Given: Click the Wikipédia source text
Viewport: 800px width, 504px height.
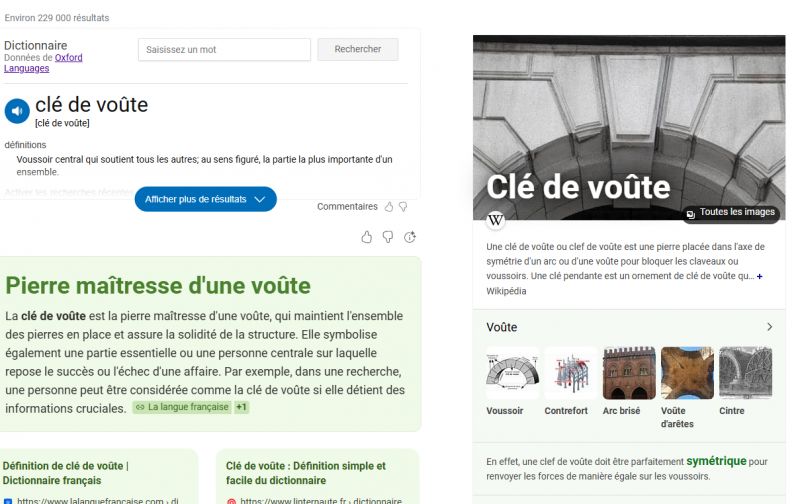Looking at the screenshot, I should [506, 291].
